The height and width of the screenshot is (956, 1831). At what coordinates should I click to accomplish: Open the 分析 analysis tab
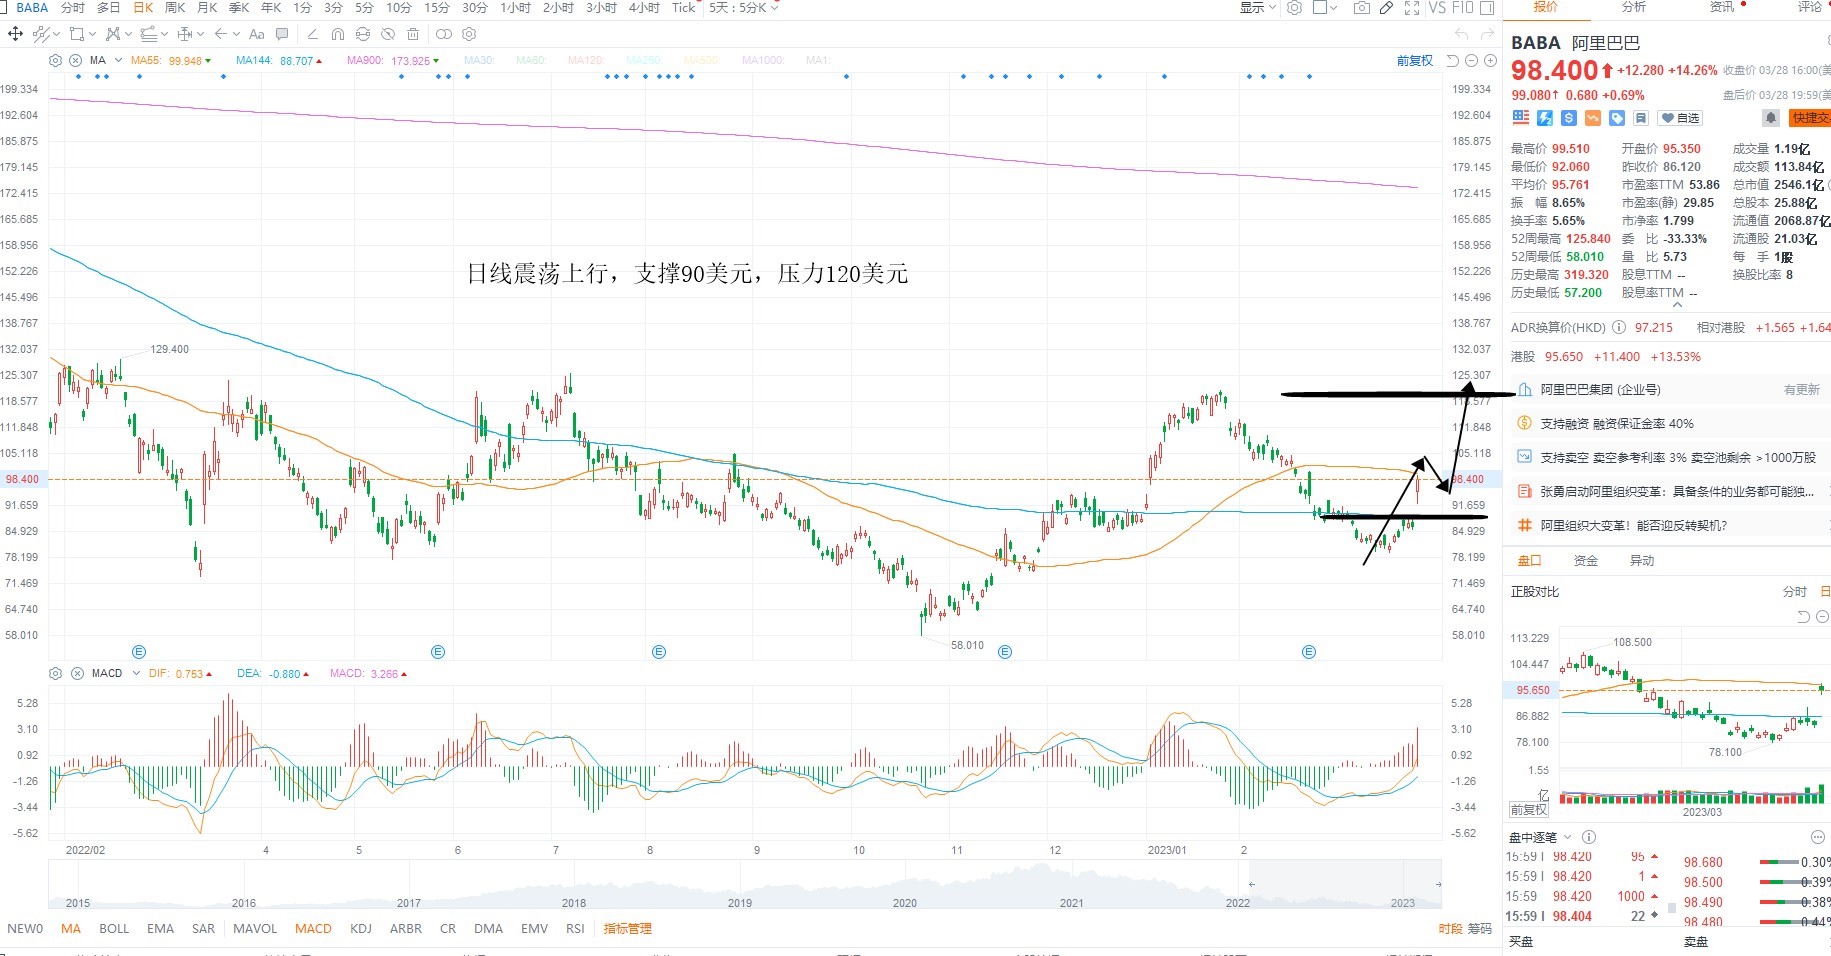(1634, 7)
